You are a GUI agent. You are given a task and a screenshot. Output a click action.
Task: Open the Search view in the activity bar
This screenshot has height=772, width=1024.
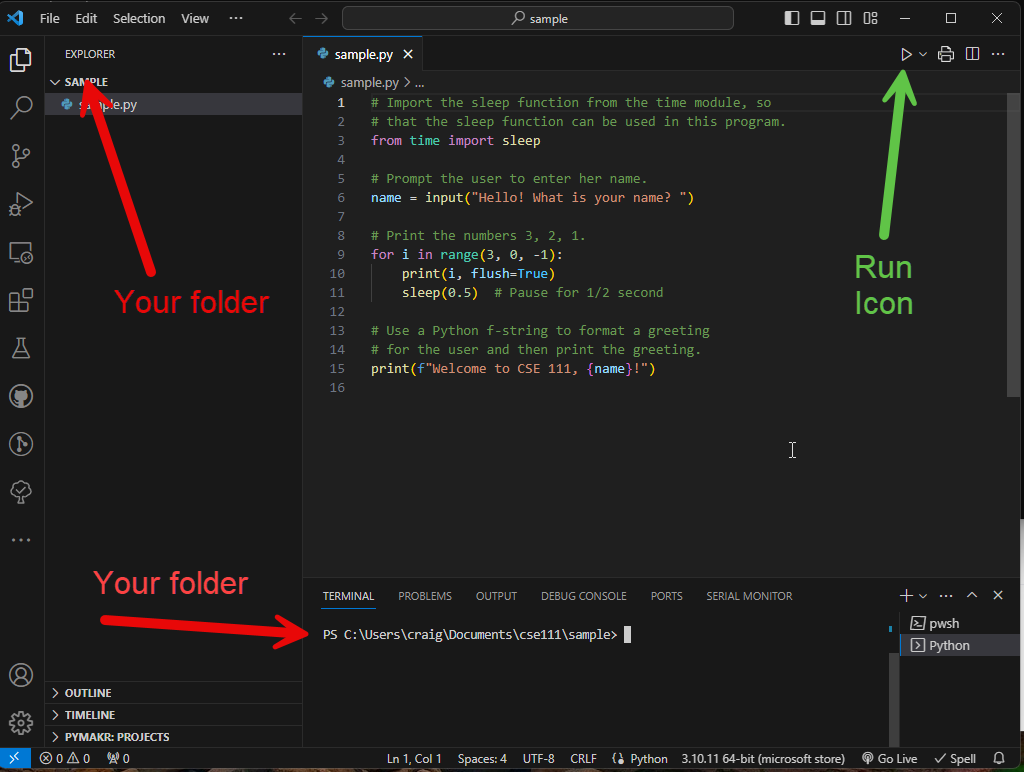click(x=21, y=108)
